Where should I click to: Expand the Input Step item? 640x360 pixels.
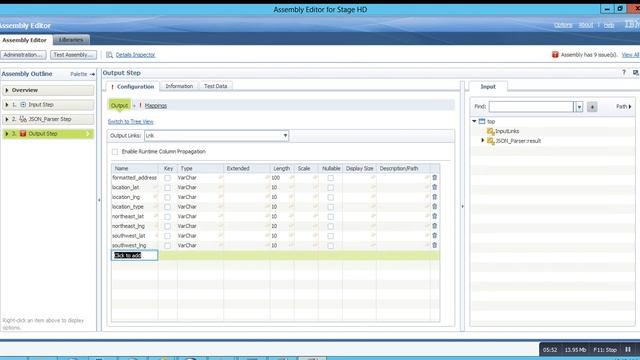tap(7, 104)
